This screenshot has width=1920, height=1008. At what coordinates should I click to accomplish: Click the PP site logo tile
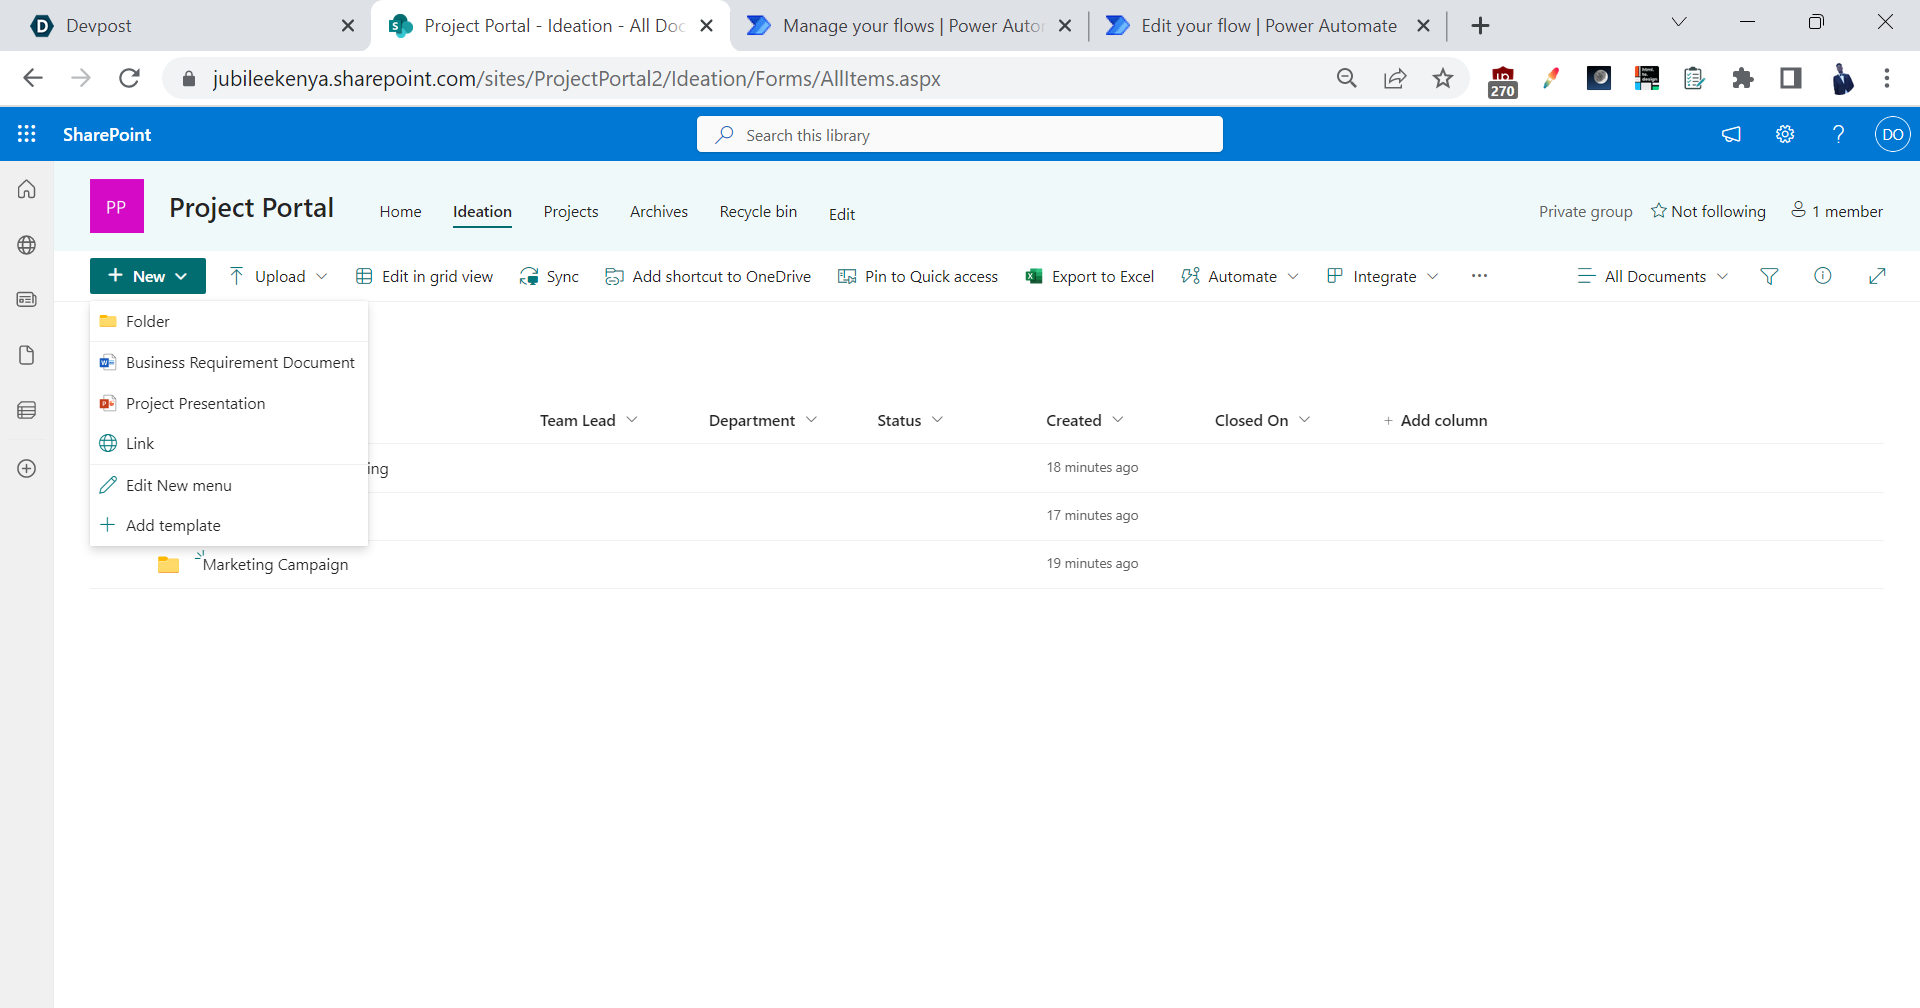tap(117, 206)
